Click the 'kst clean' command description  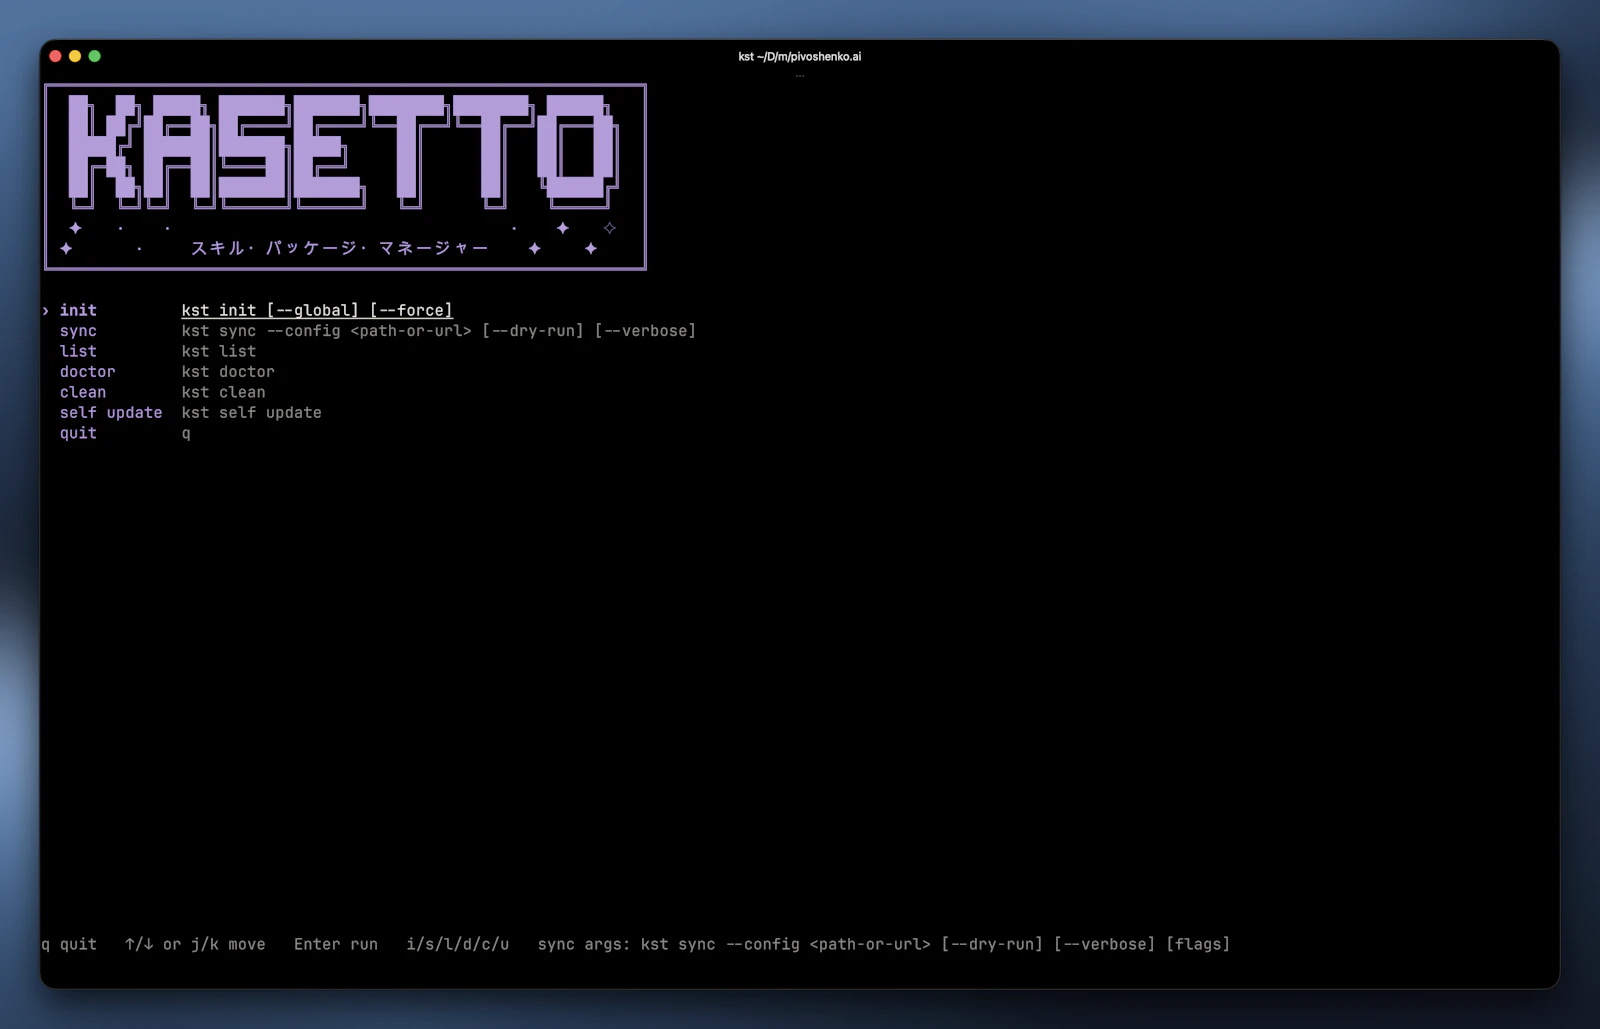click(224, 393)
